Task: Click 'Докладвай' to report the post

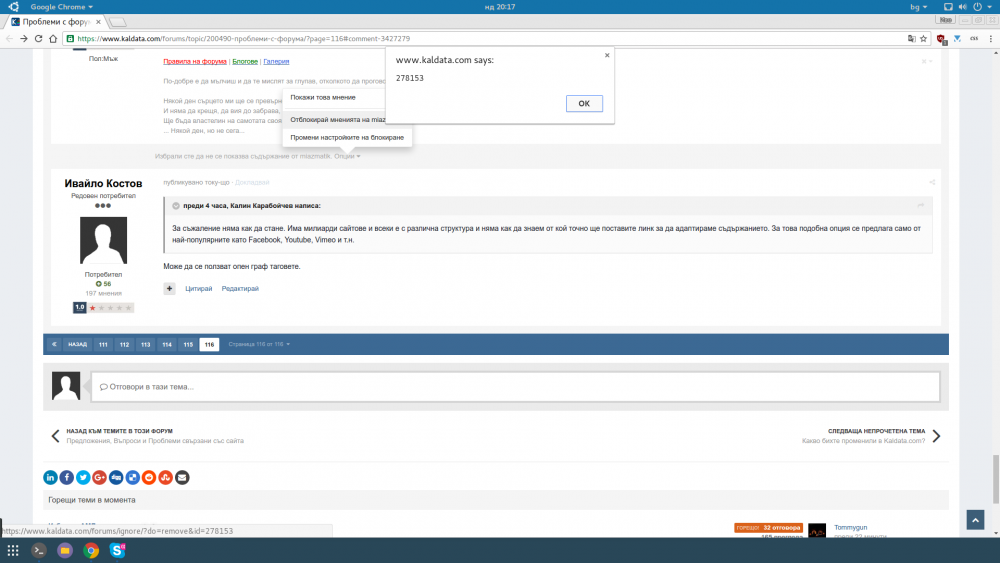Action: [252, 182]
